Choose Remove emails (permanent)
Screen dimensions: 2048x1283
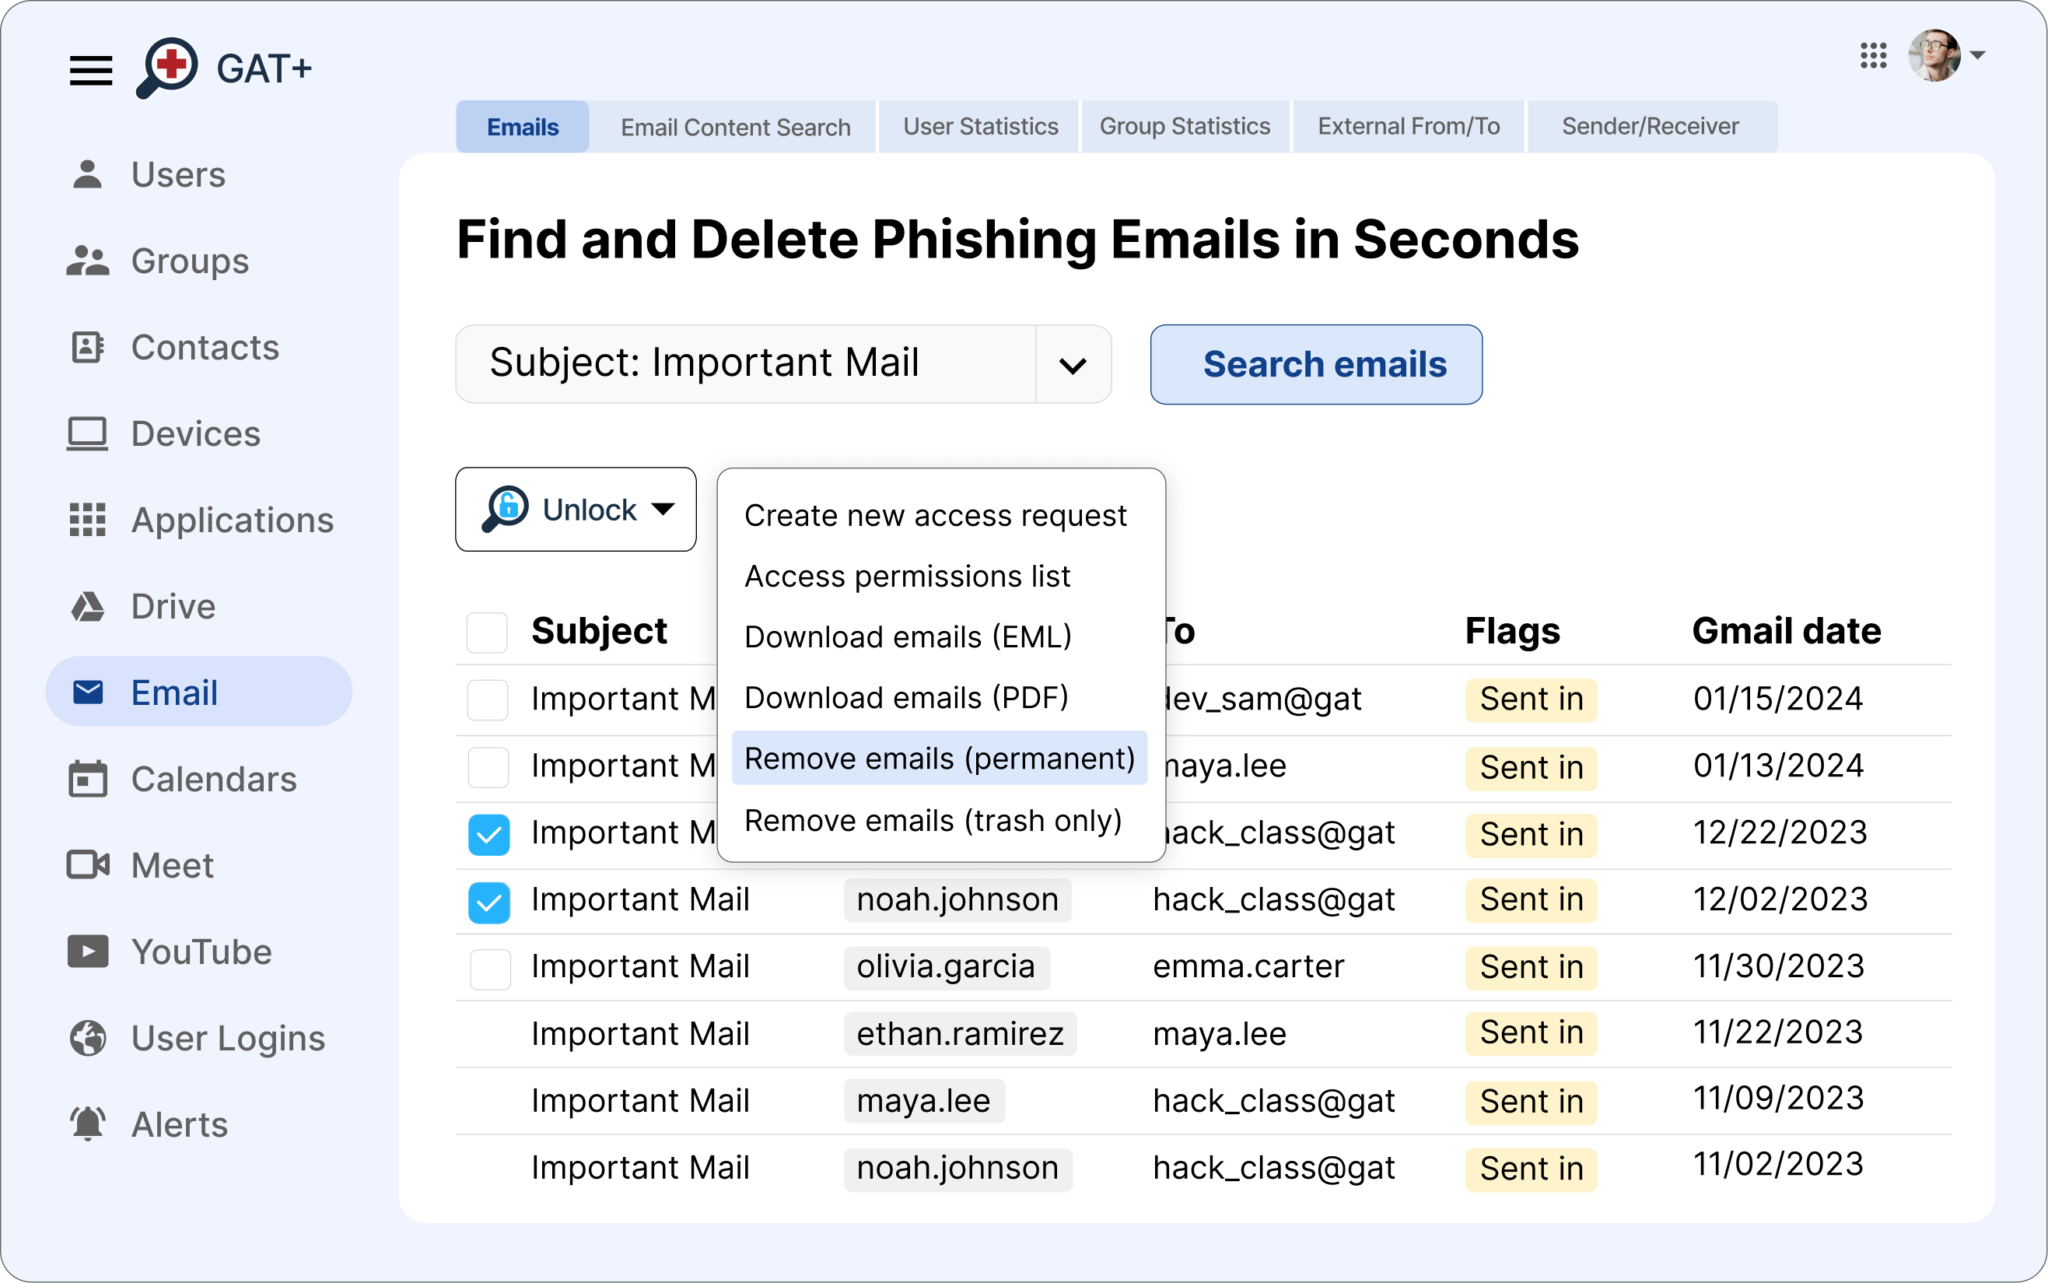click(940, 758)
